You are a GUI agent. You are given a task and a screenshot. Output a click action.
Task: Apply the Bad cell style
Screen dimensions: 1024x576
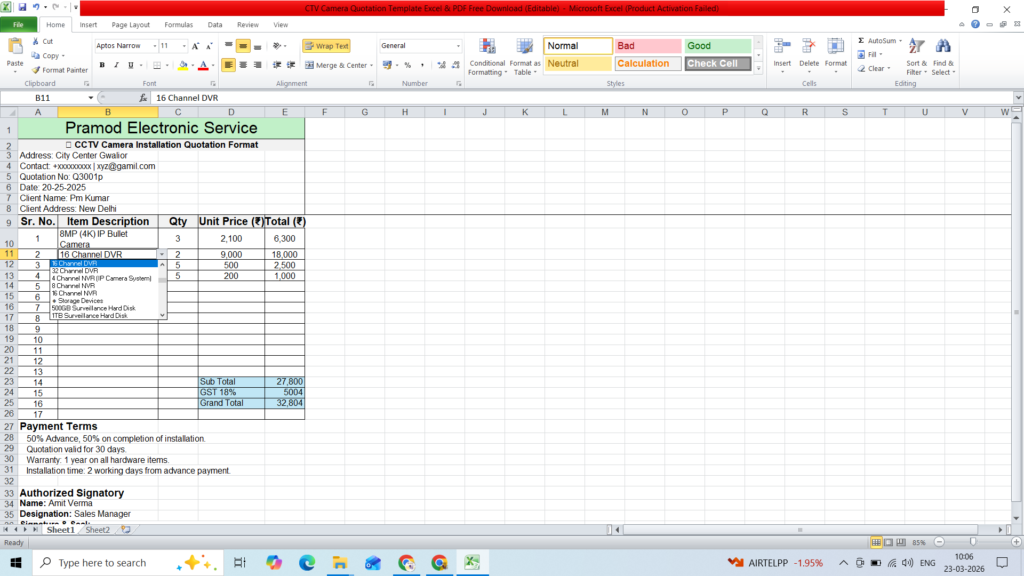(x=648, y=46)
